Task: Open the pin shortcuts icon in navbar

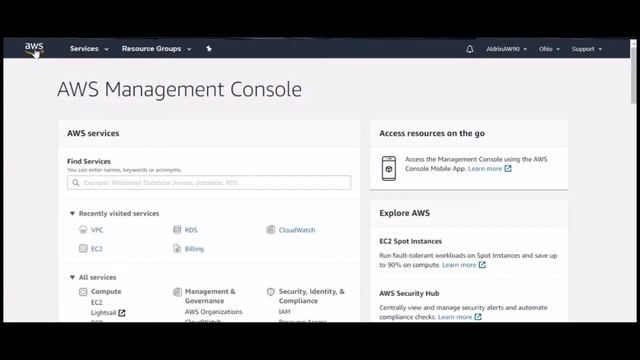Action: pyautogui.click(x=209, y=49)
